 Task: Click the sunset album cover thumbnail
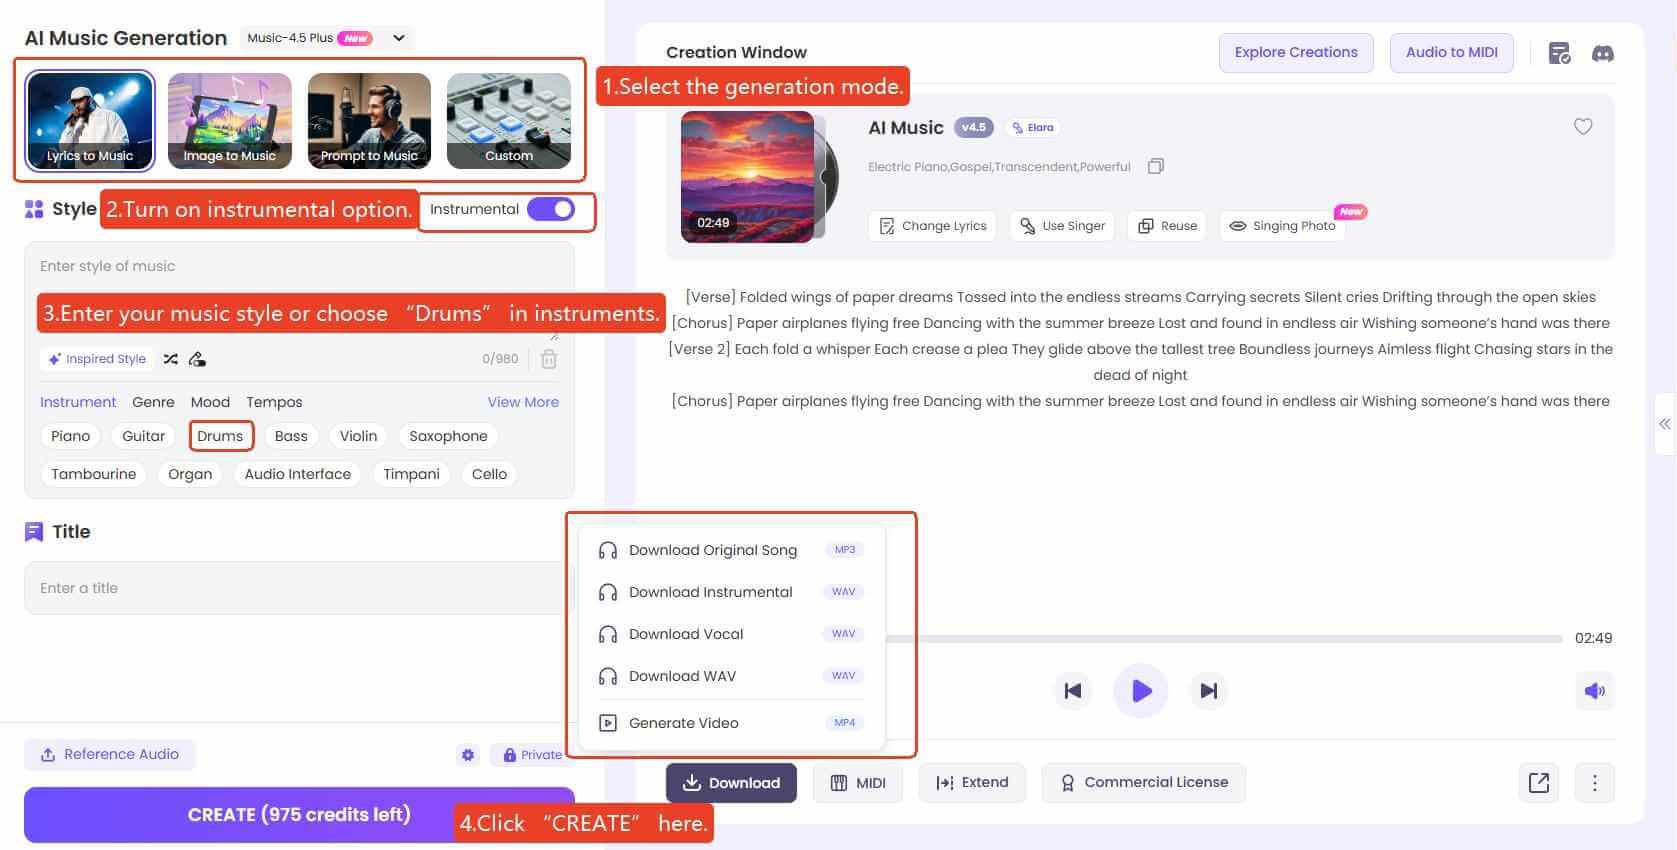pos(748,176)
